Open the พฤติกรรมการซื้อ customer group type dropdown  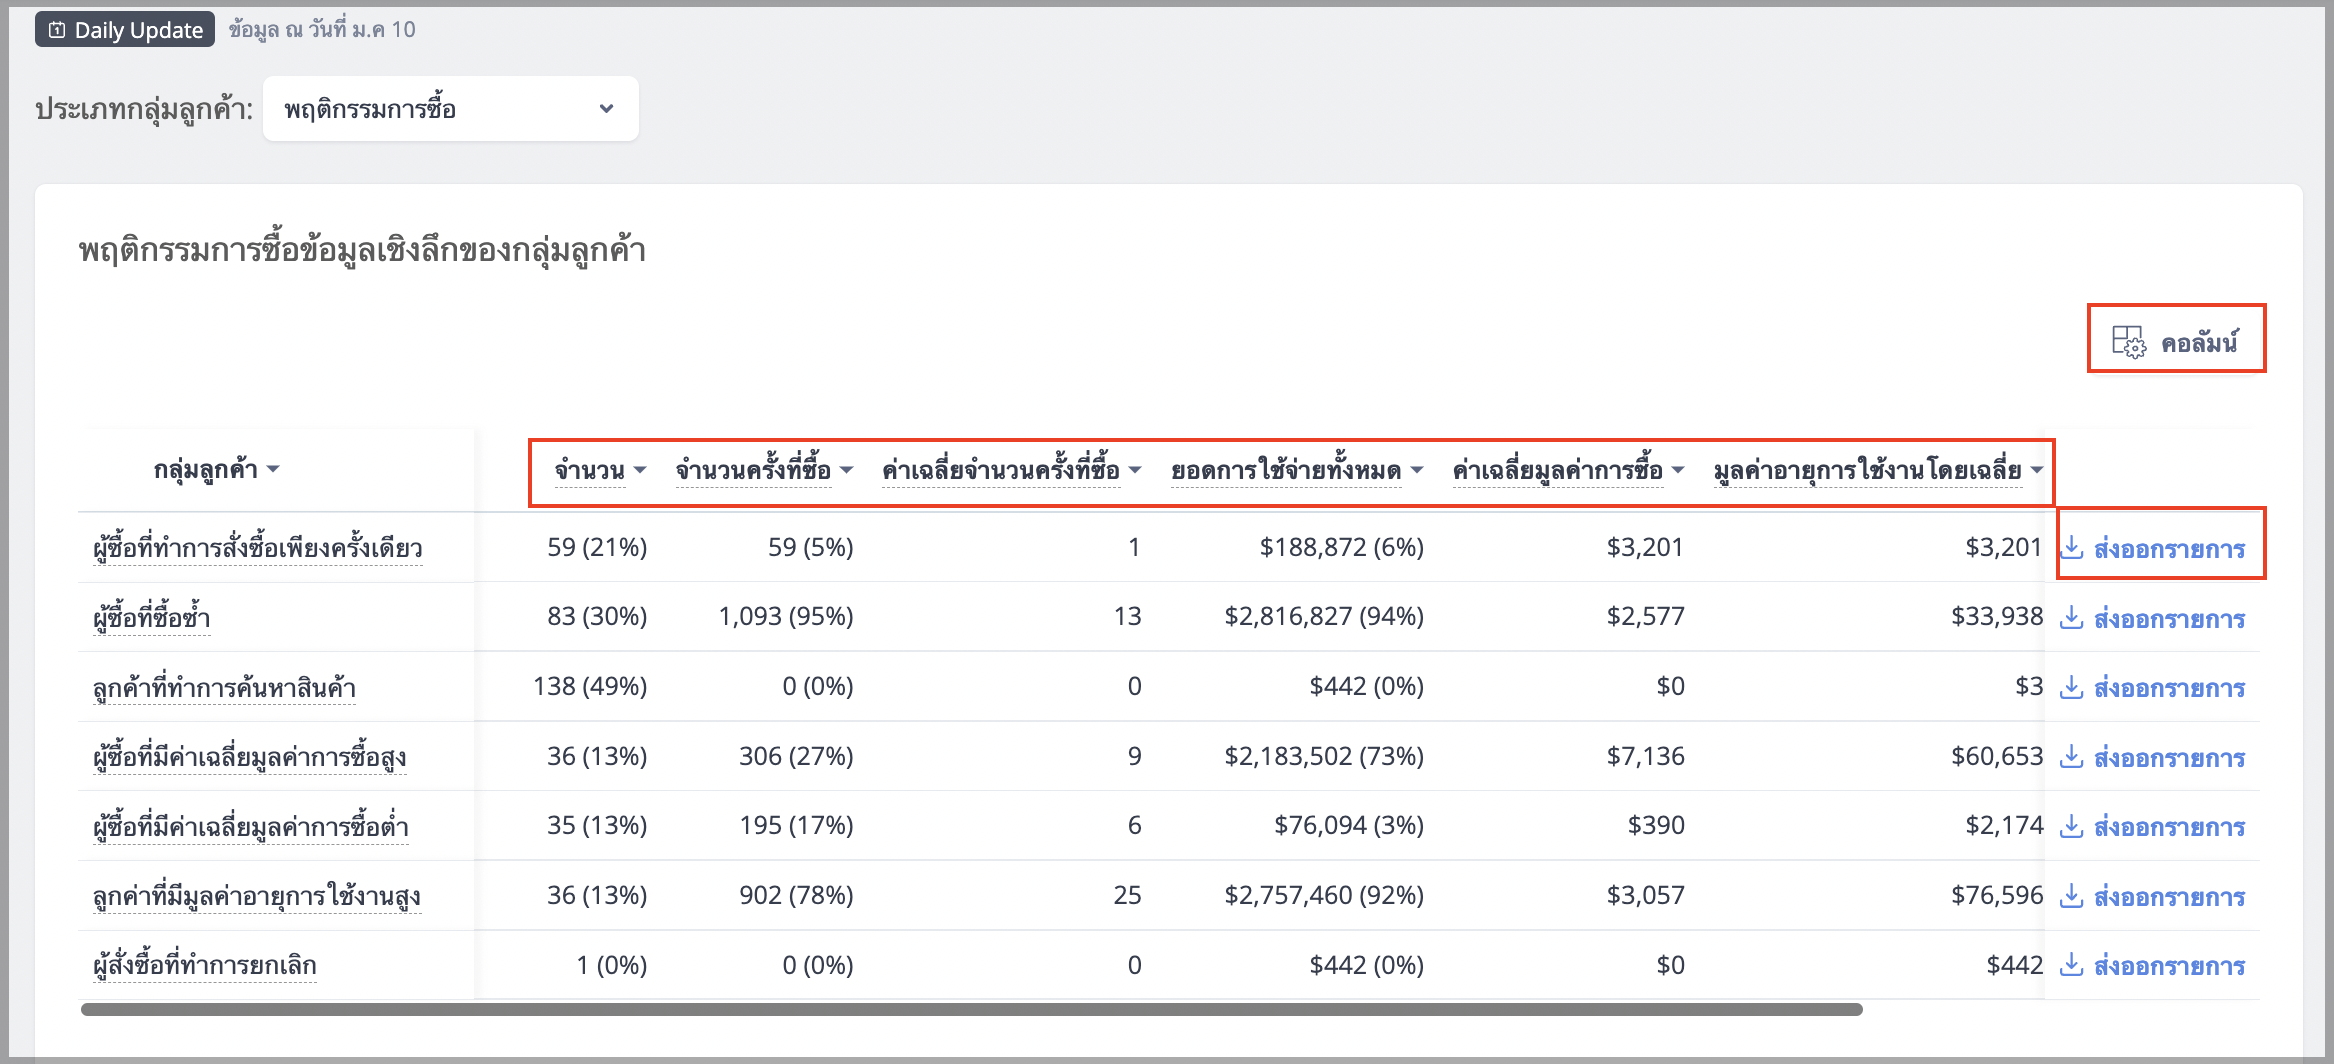pyautogui.click(x=450, y=109)
